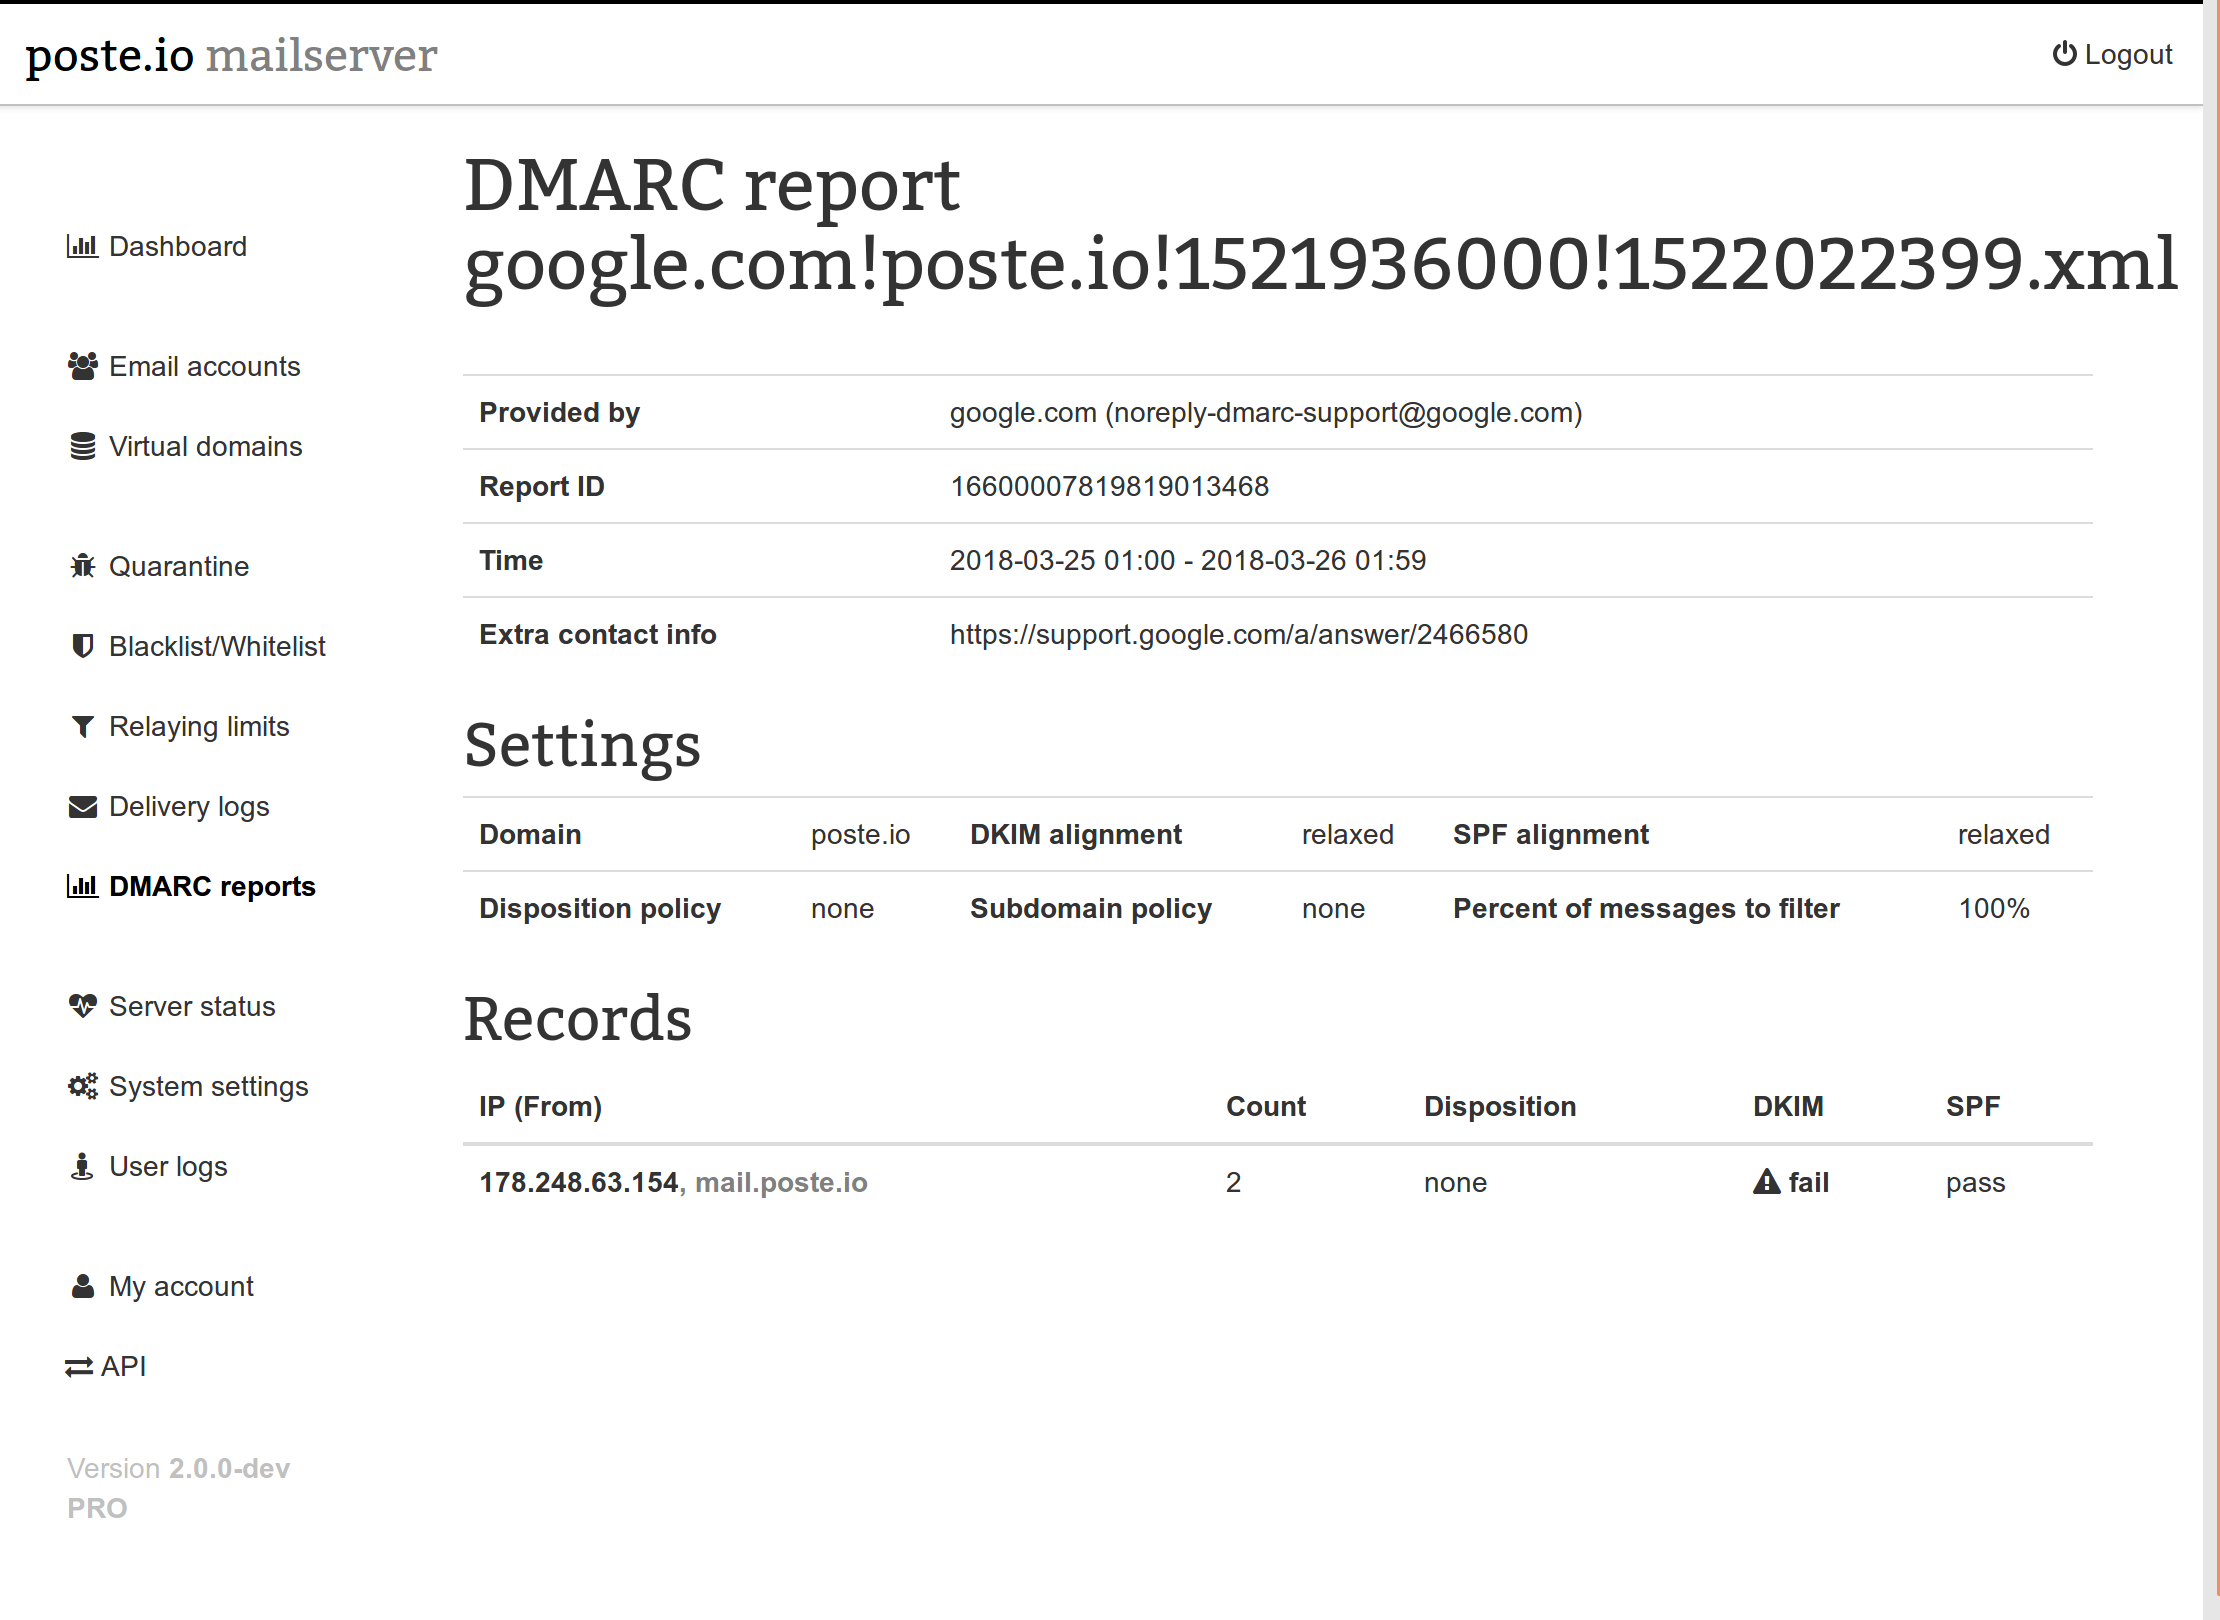This screenshot has height=1620, width=2220.
Task: Click the User logs icon
Action: pos(82,1166)
